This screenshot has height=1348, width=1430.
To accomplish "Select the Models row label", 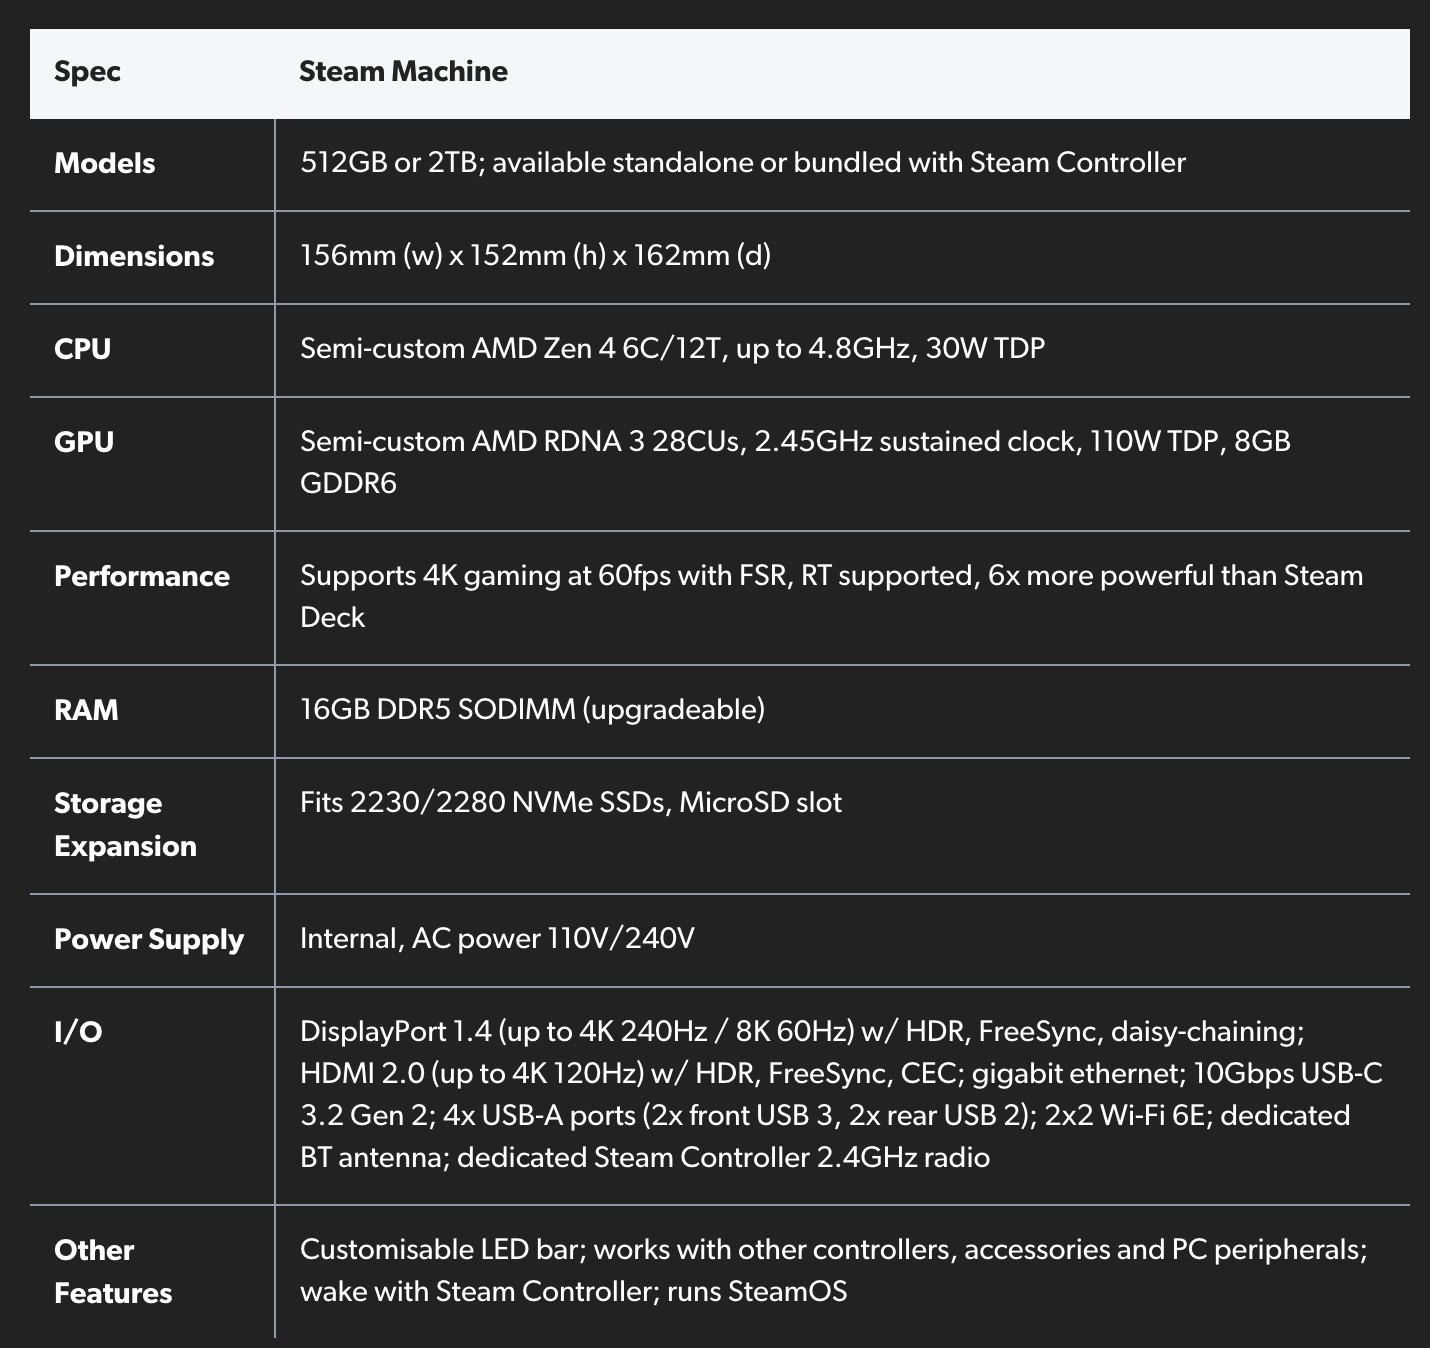I will 104,163.
